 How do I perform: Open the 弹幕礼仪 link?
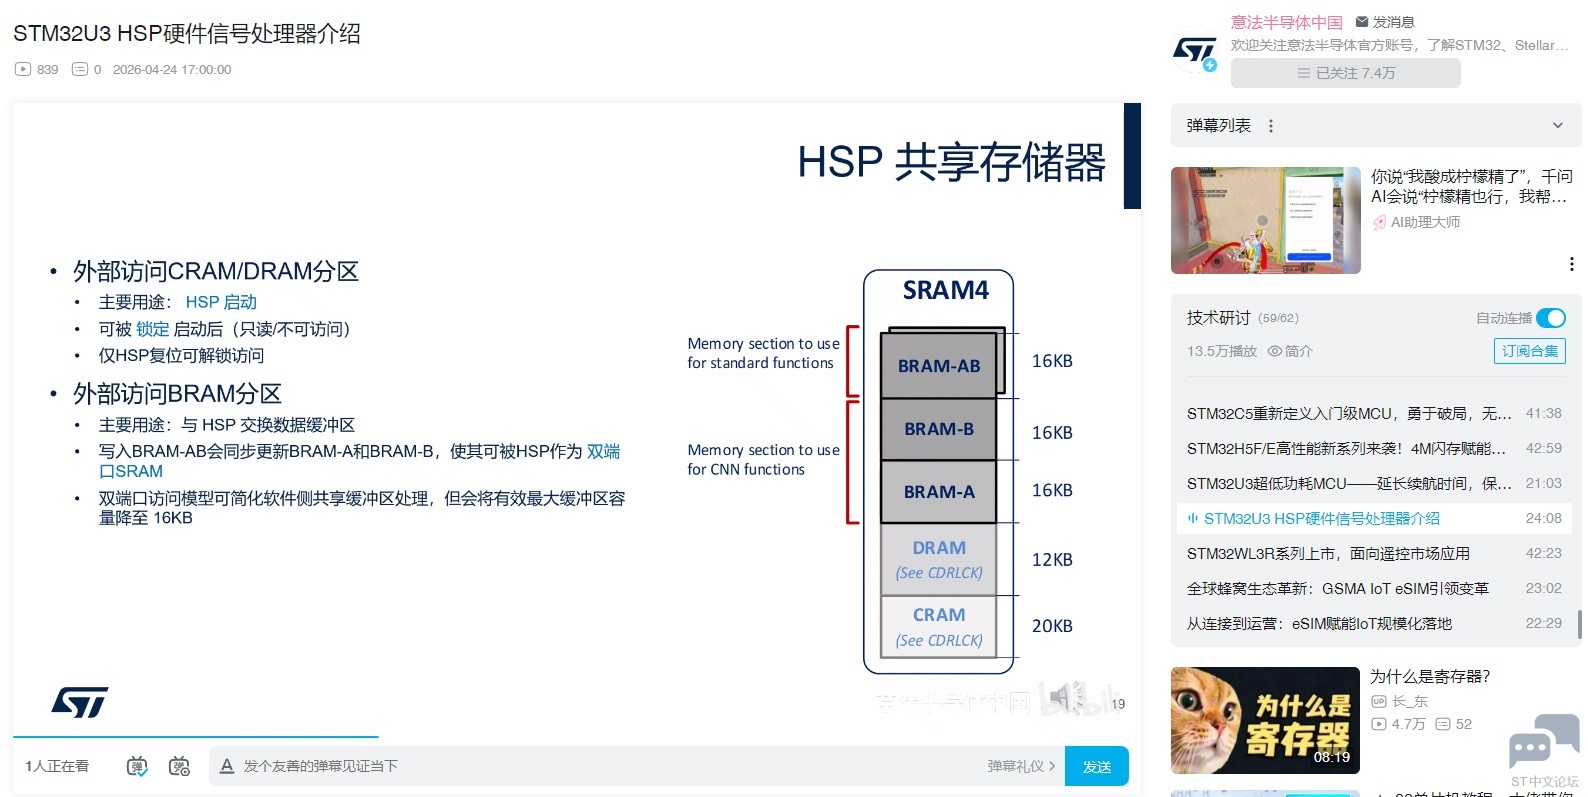[x=1021, y=766]
